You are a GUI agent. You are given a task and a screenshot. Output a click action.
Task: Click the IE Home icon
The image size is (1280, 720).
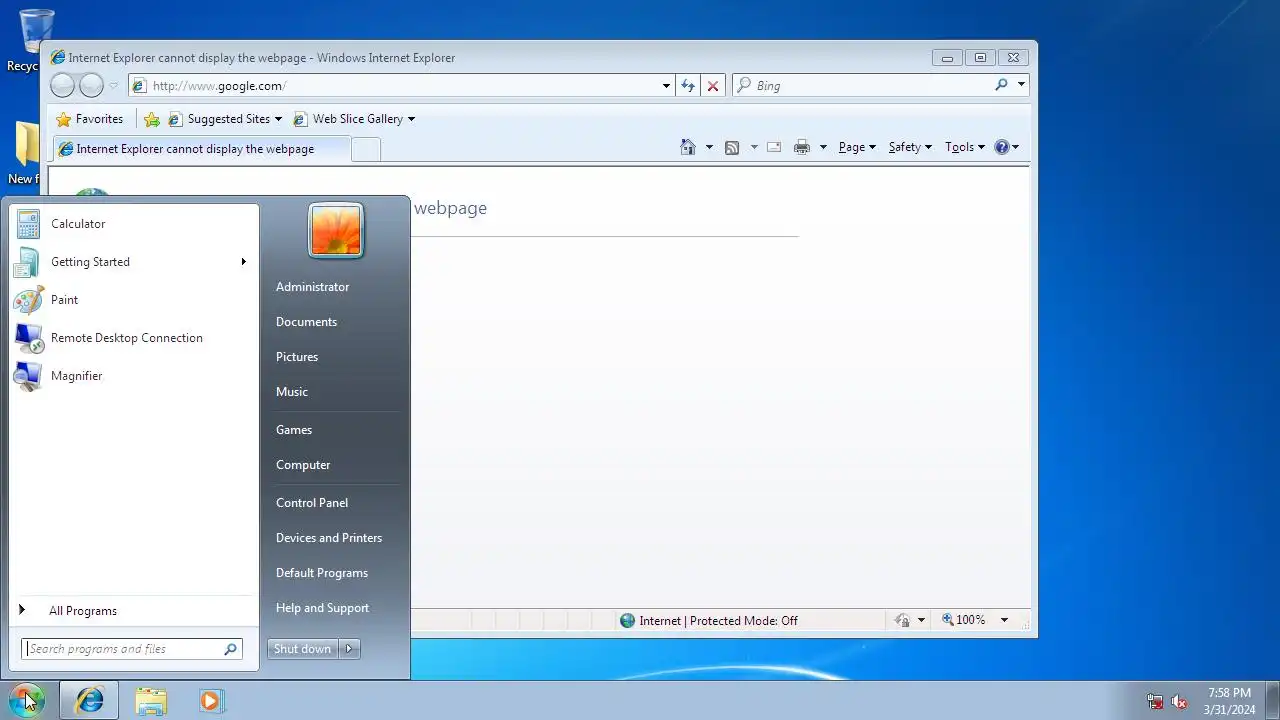tap(688, 147)
